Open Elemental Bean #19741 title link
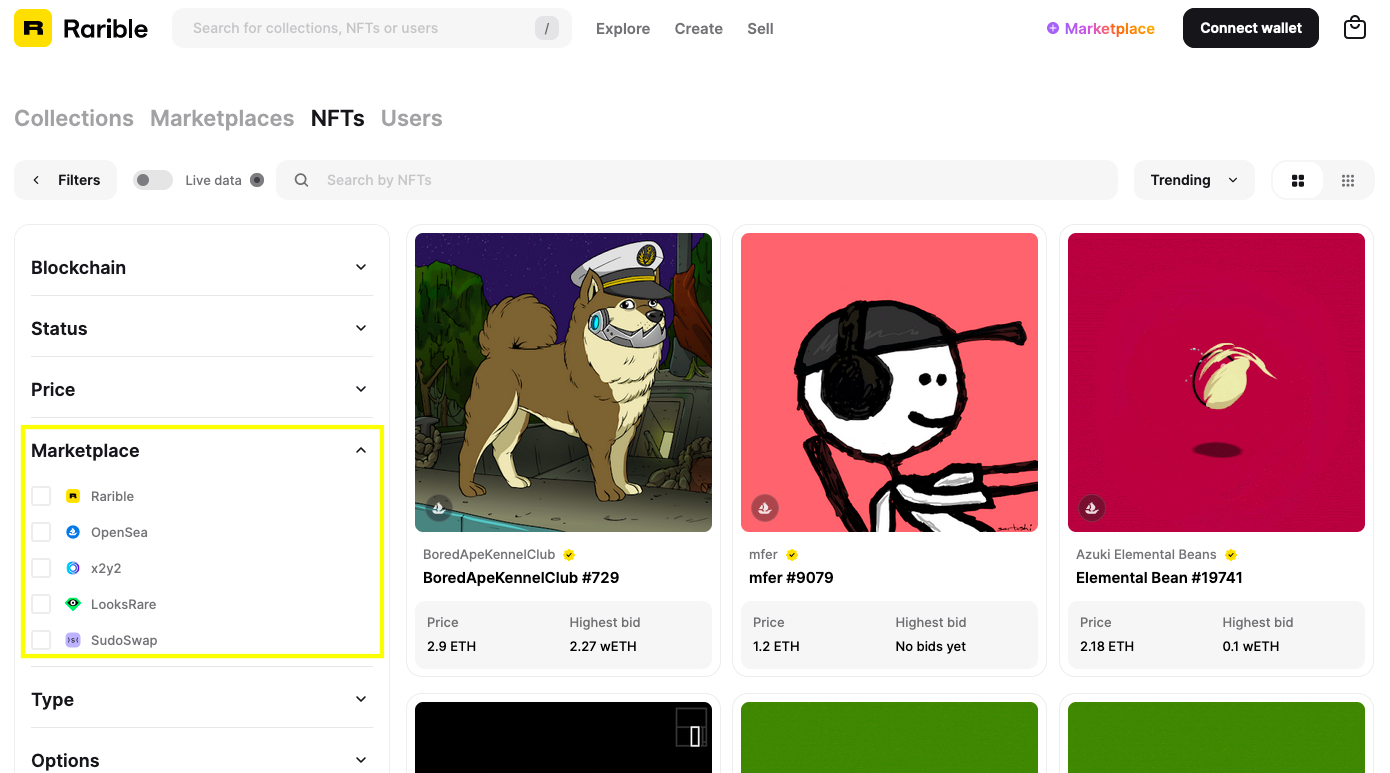This screenshot has width=1390, height=773. pyautogui.click(x=1161, y=578)
